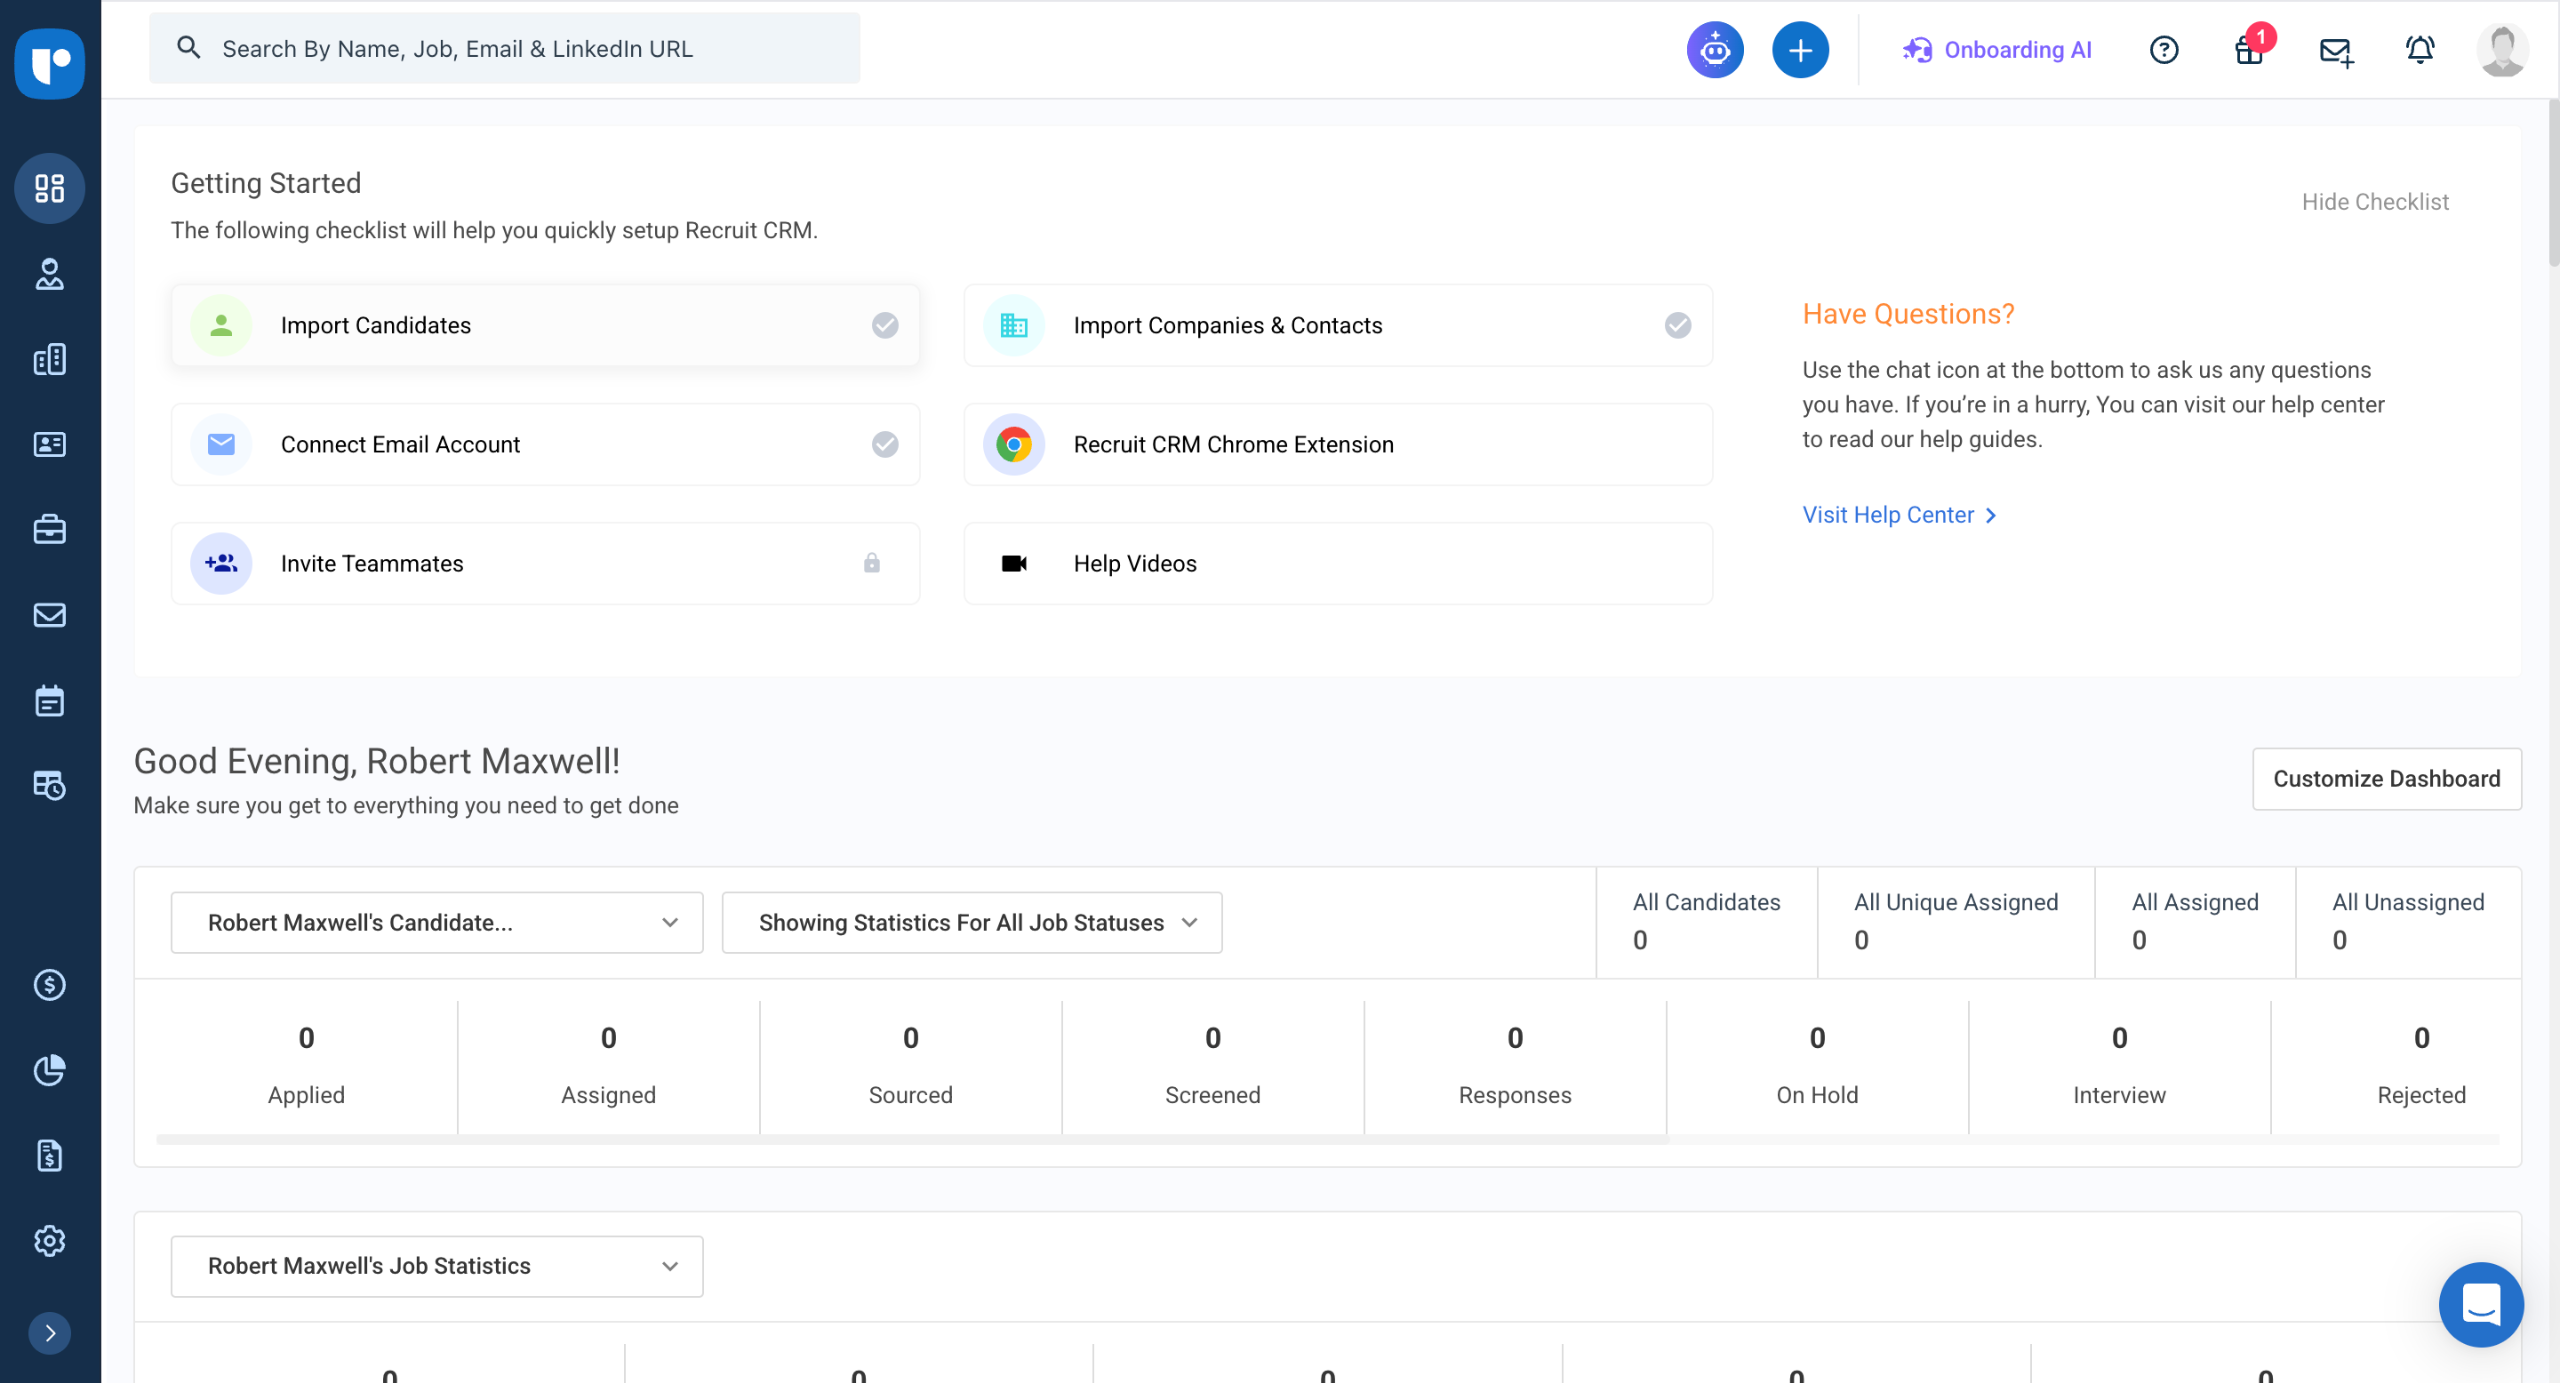The width and height of the screenshot is (2560, 1383).
Task: Click the blue plus add button
Action: pyautogui.click(x=1800, y=49)
